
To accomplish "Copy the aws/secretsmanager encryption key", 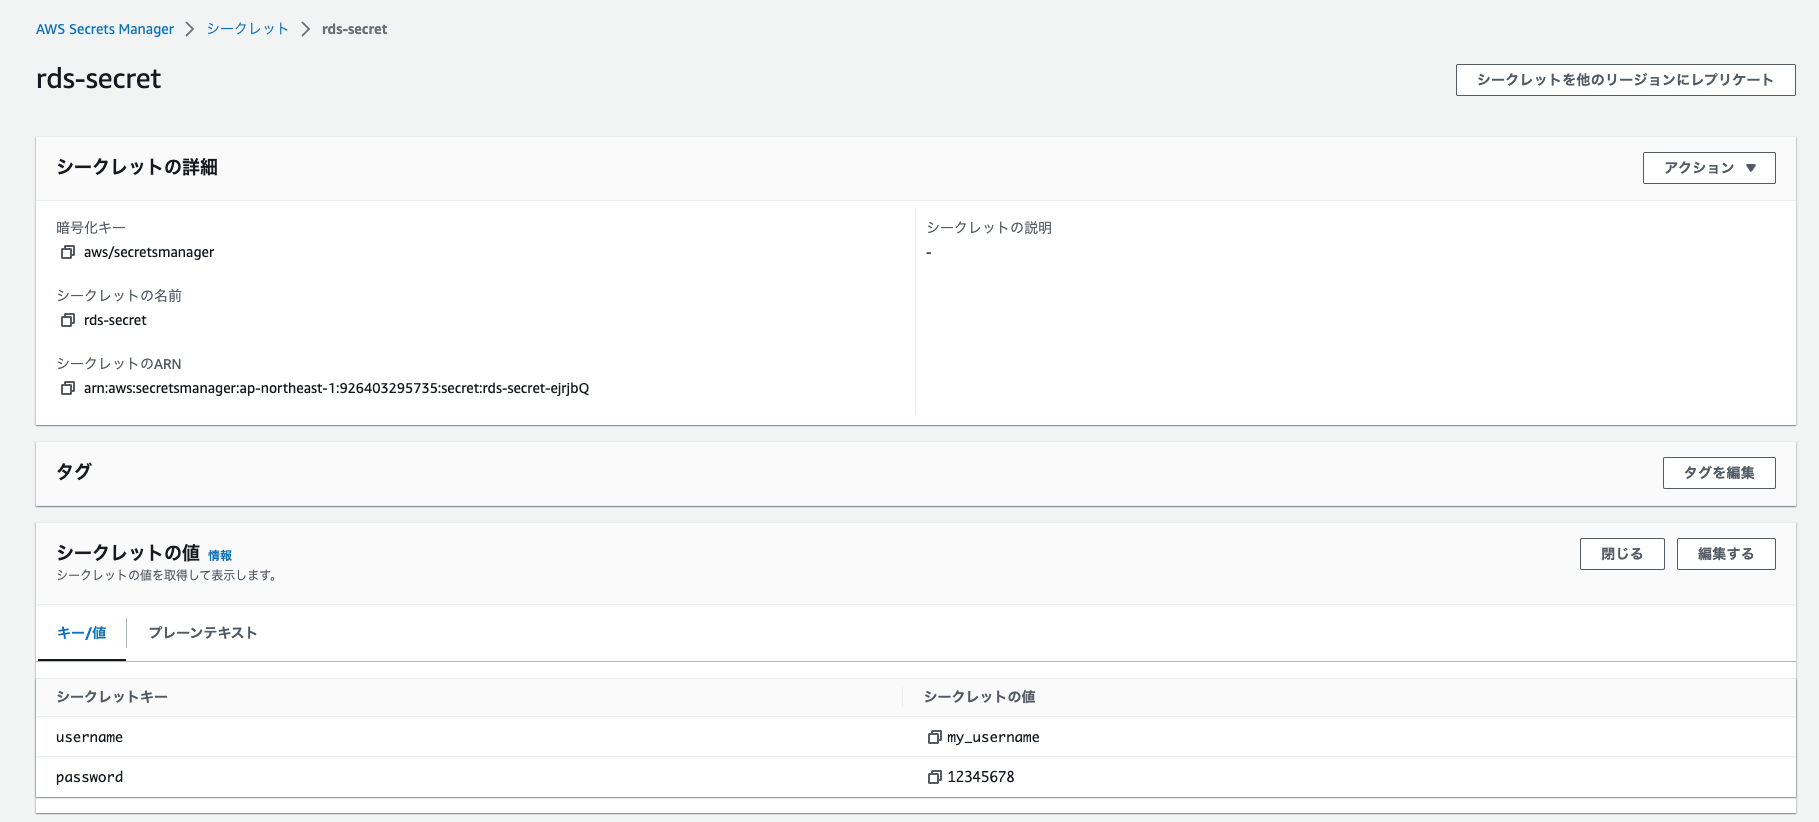I will pyautogui.click(x=68, y=252).
